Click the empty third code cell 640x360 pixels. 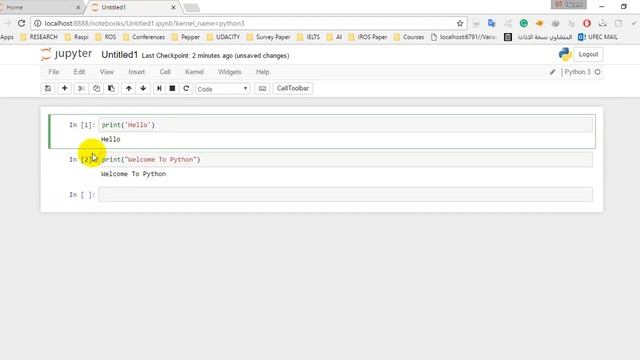point(345,194)
